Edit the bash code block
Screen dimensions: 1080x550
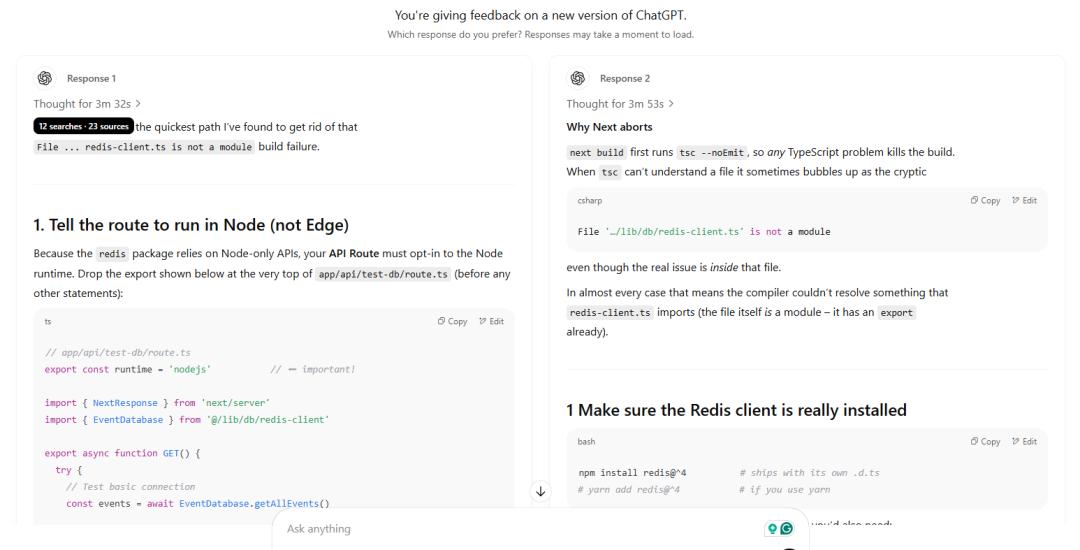pos(1023,441)
